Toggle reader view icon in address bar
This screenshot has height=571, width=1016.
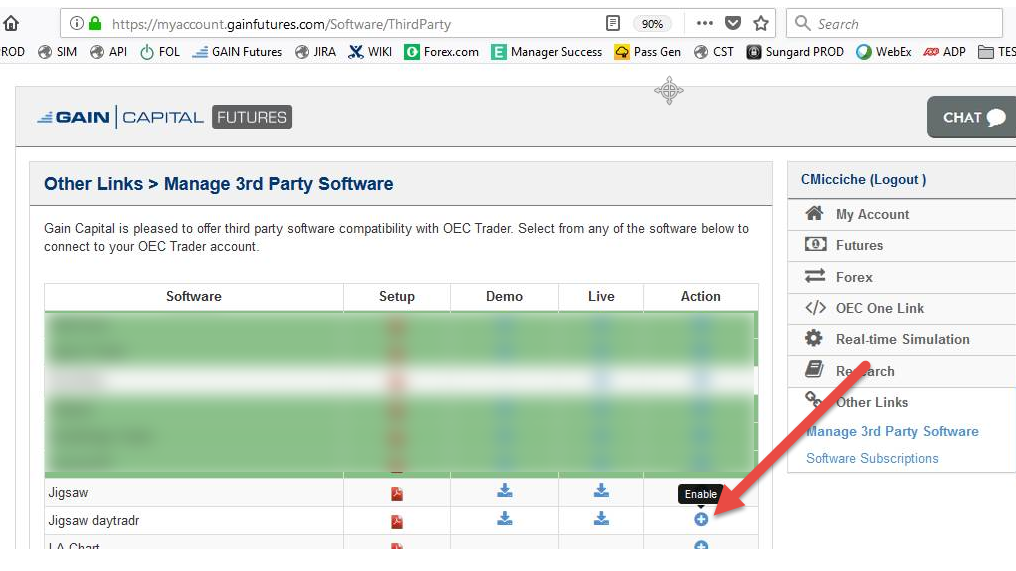click(612, 24)
